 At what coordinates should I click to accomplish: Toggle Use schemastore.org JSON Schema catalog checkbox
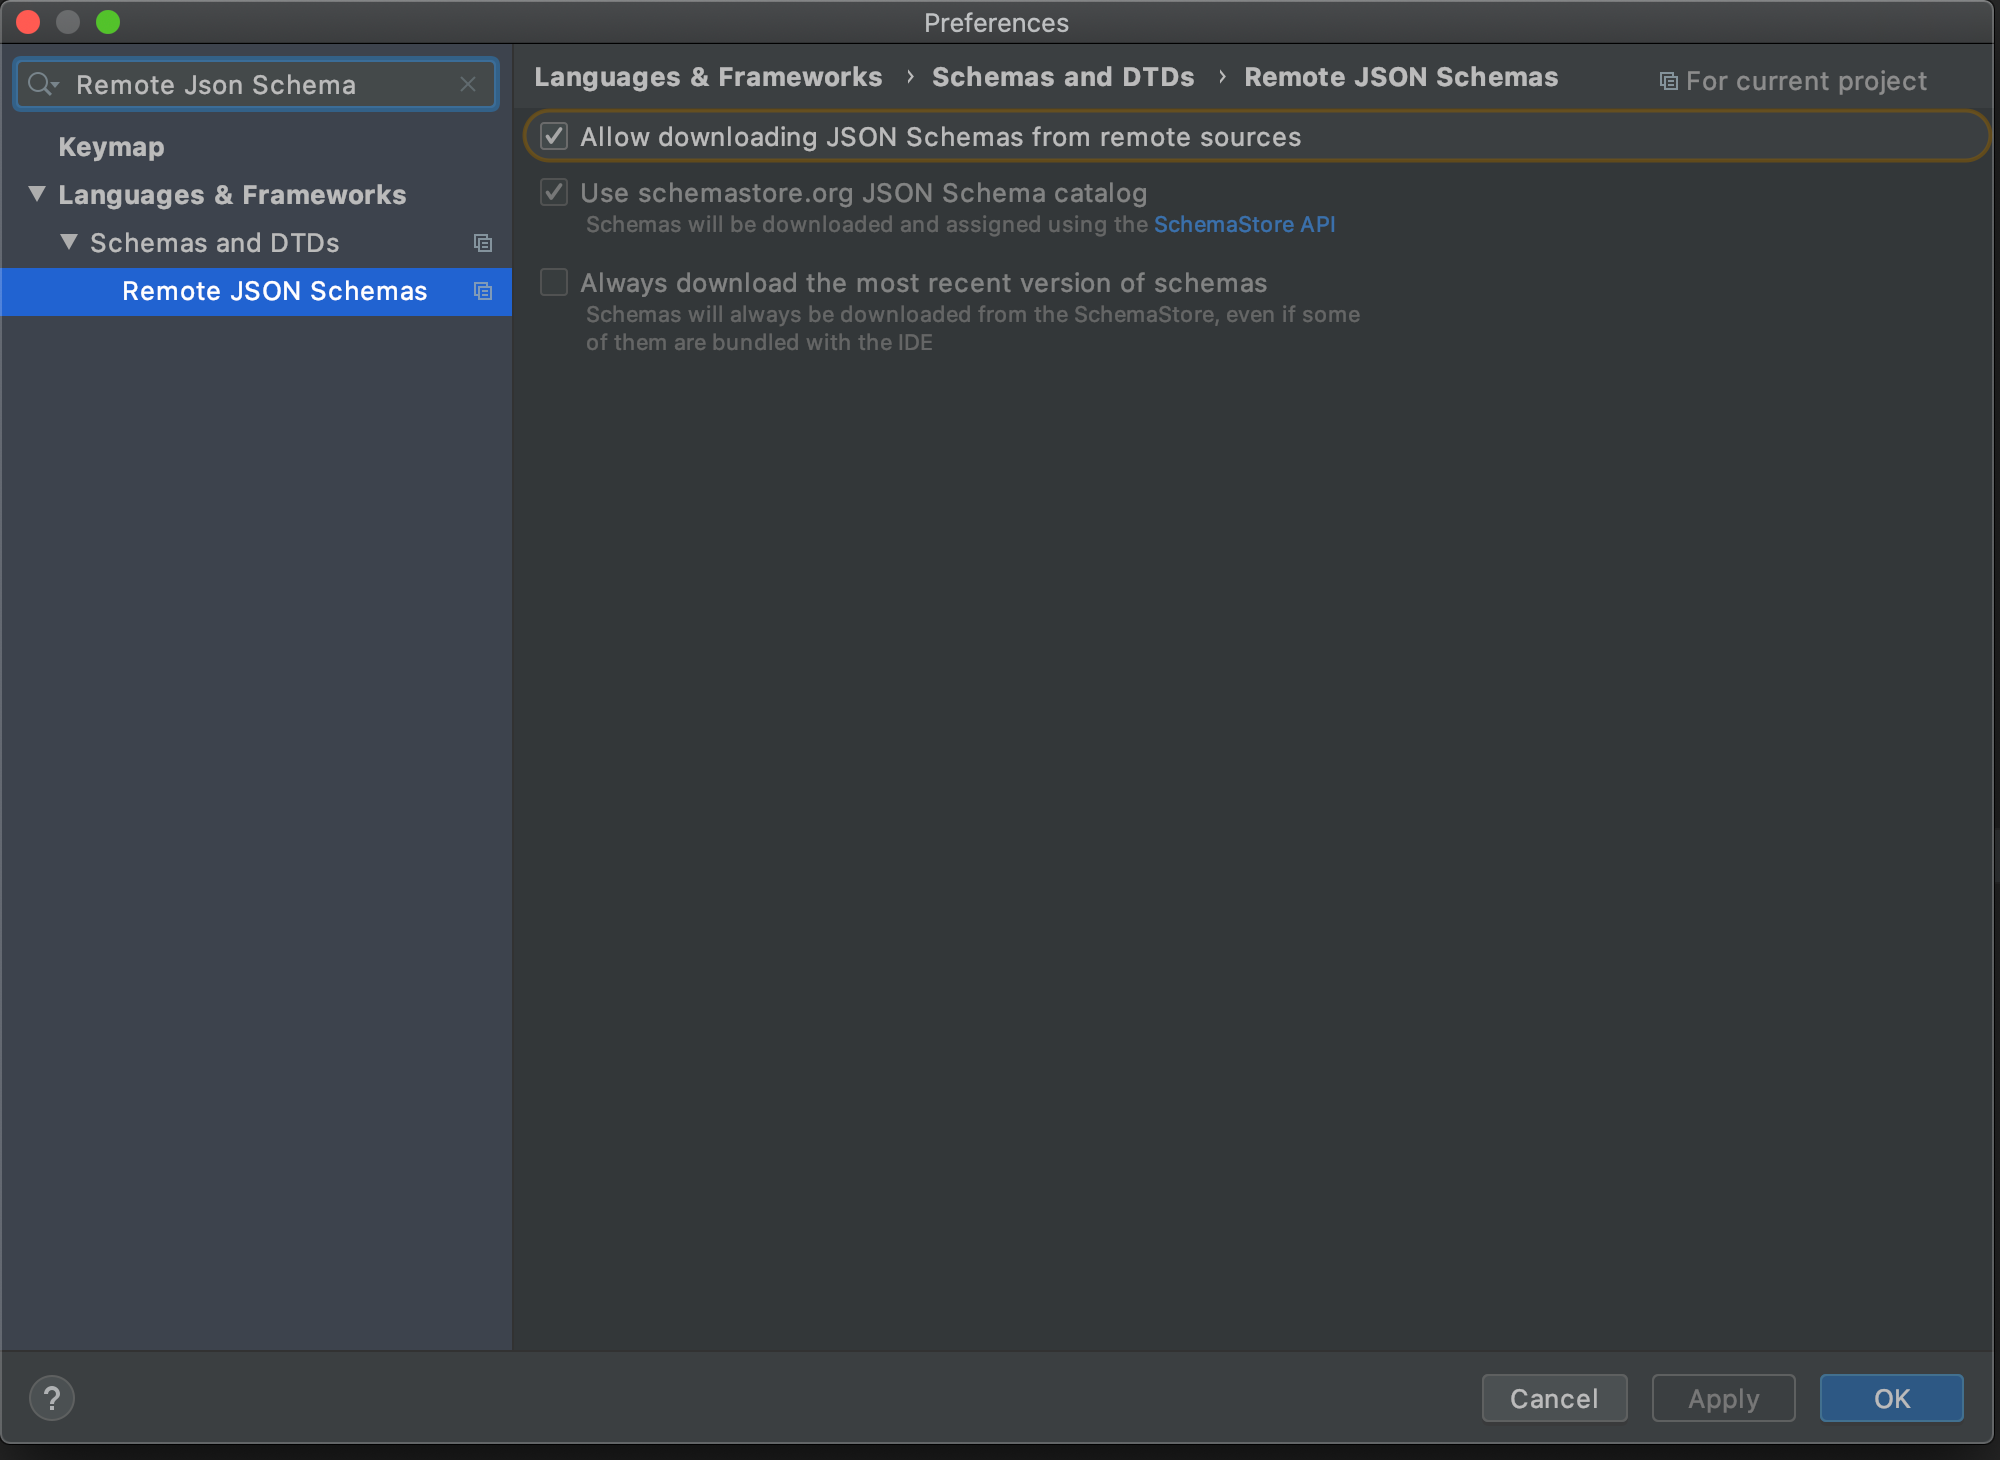pyautogui.click(x=554, y=192)
